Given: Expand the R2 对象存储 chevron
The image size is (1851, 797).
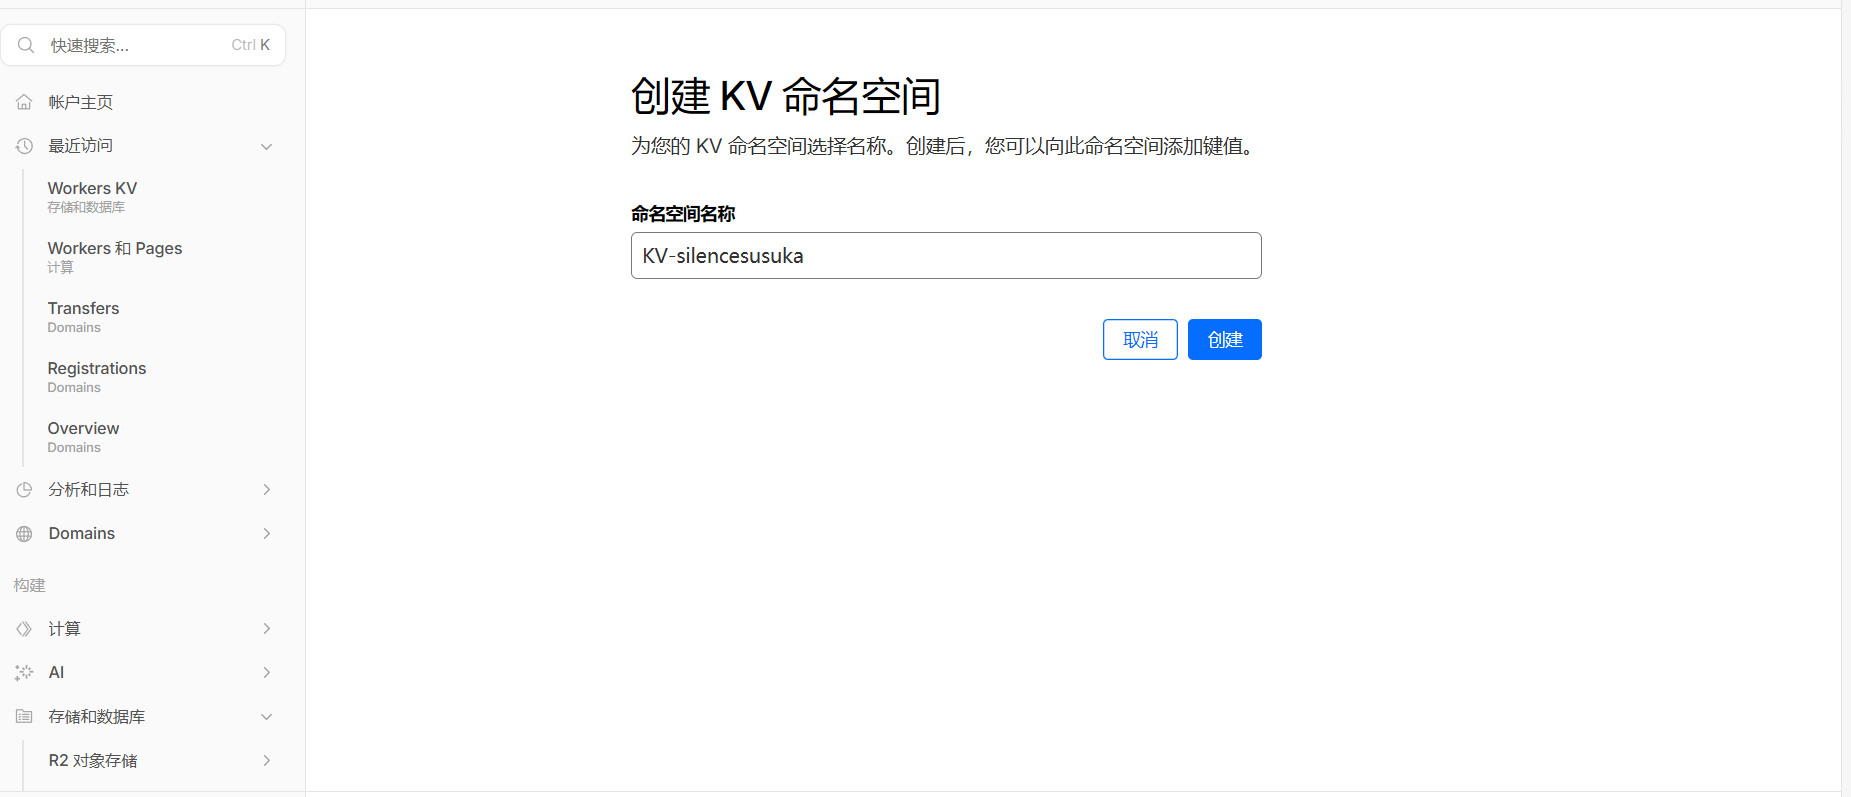Looking at the screenshot, I should [x=267, y=761].
